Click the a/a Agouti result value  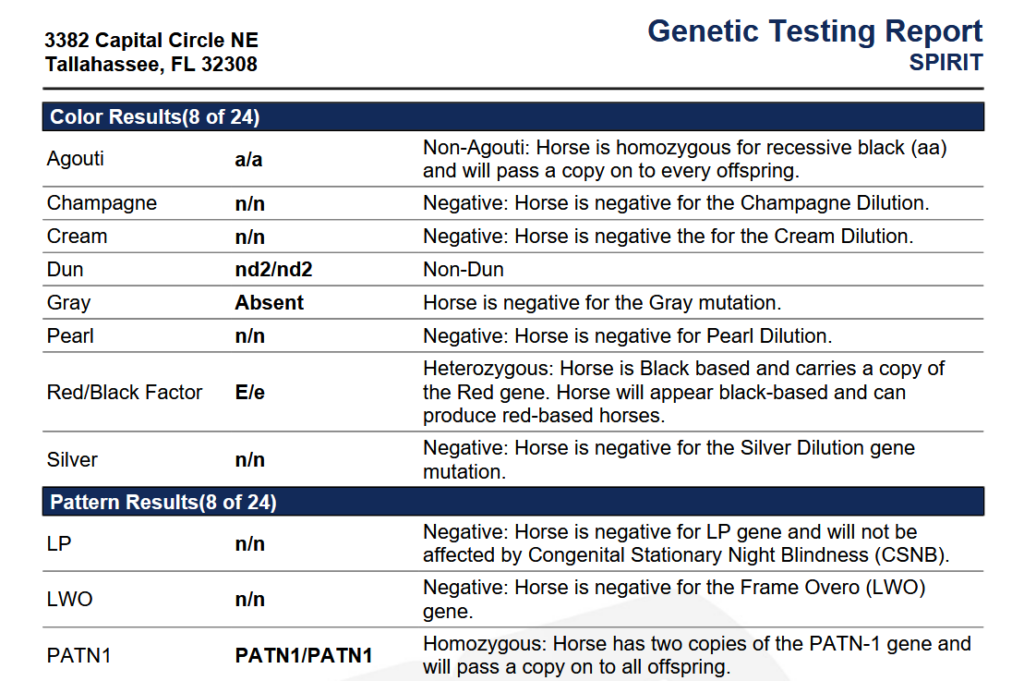(x=249, y=160)
